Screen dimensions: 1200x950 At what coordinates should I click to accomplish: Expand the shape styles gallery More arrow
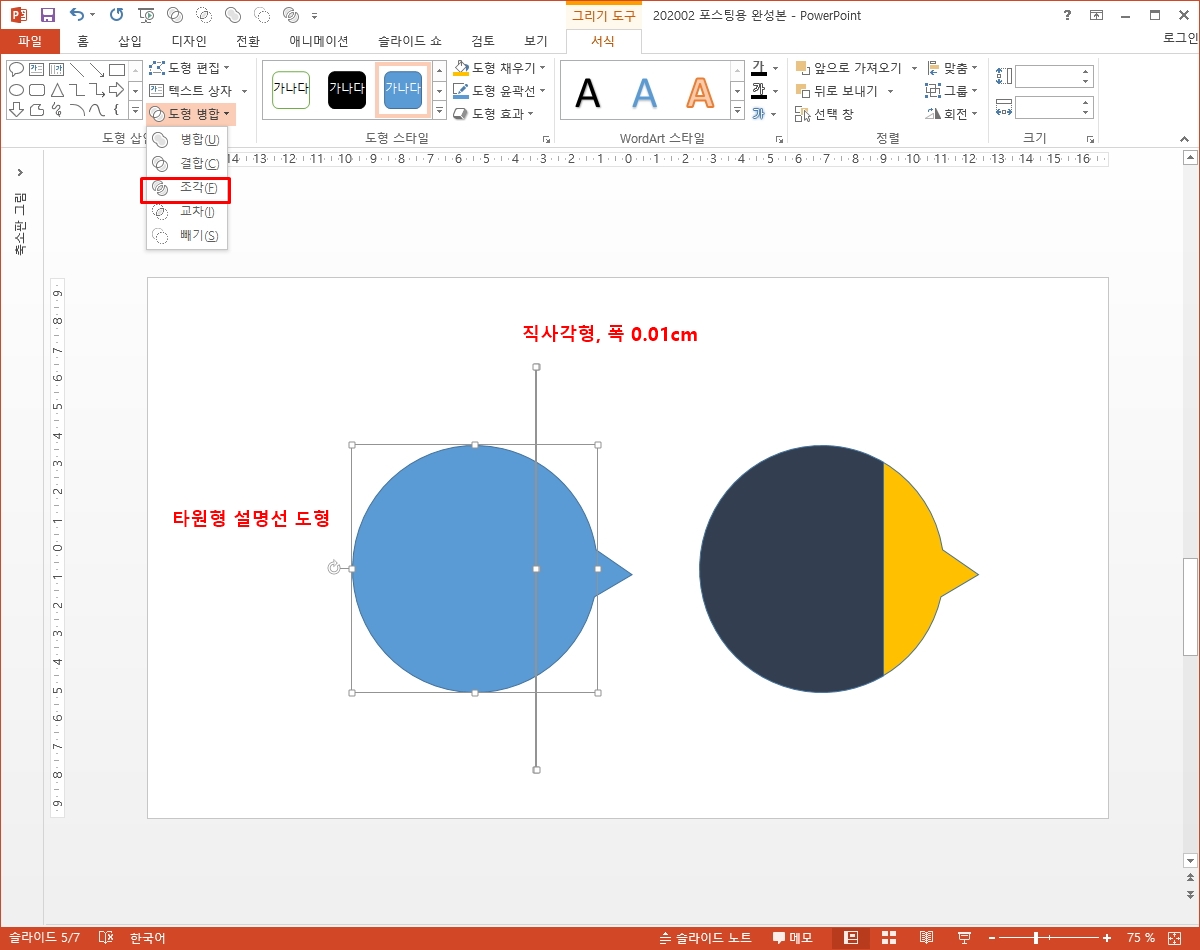click(x=439, y=112)
